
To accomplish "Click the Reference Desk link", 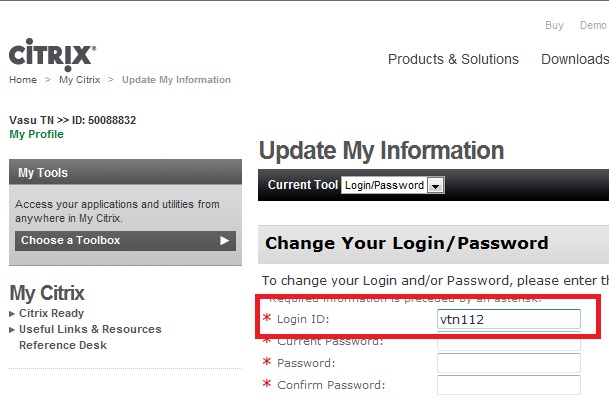I will point(63,345).
